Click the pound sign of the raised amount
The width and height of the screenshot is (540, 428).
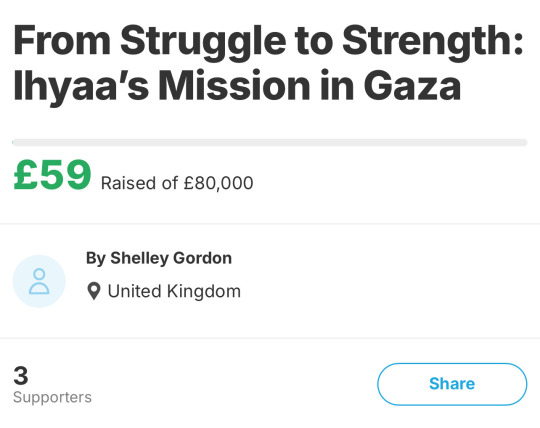[x=25, y=175]
